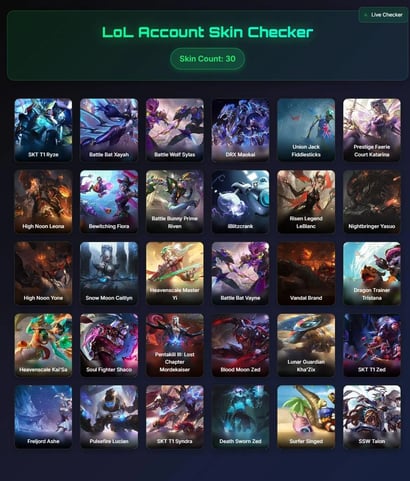Open the Vandal Brand skin card
The width and height of the screenshot is (410, 481).
coord(306,273)
